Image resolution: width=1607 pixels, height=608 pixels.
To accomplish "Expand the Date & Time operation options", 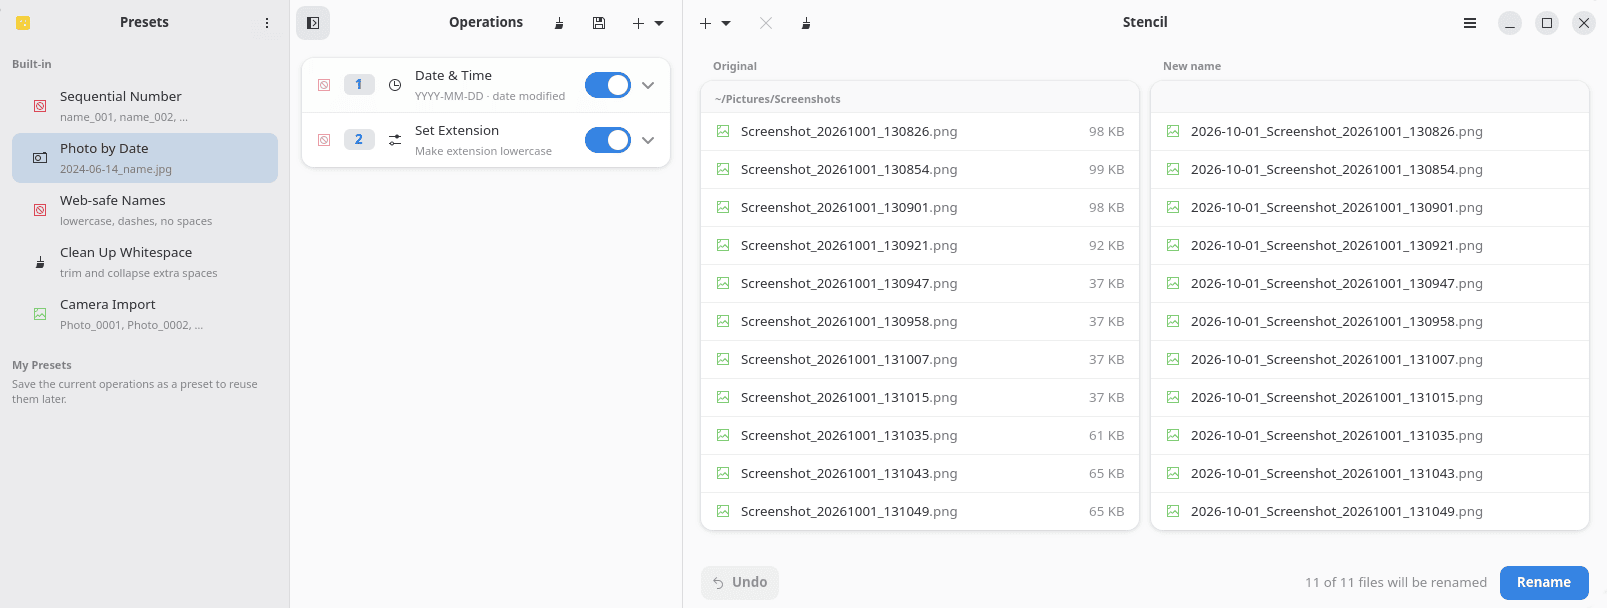I will (648, 85).
